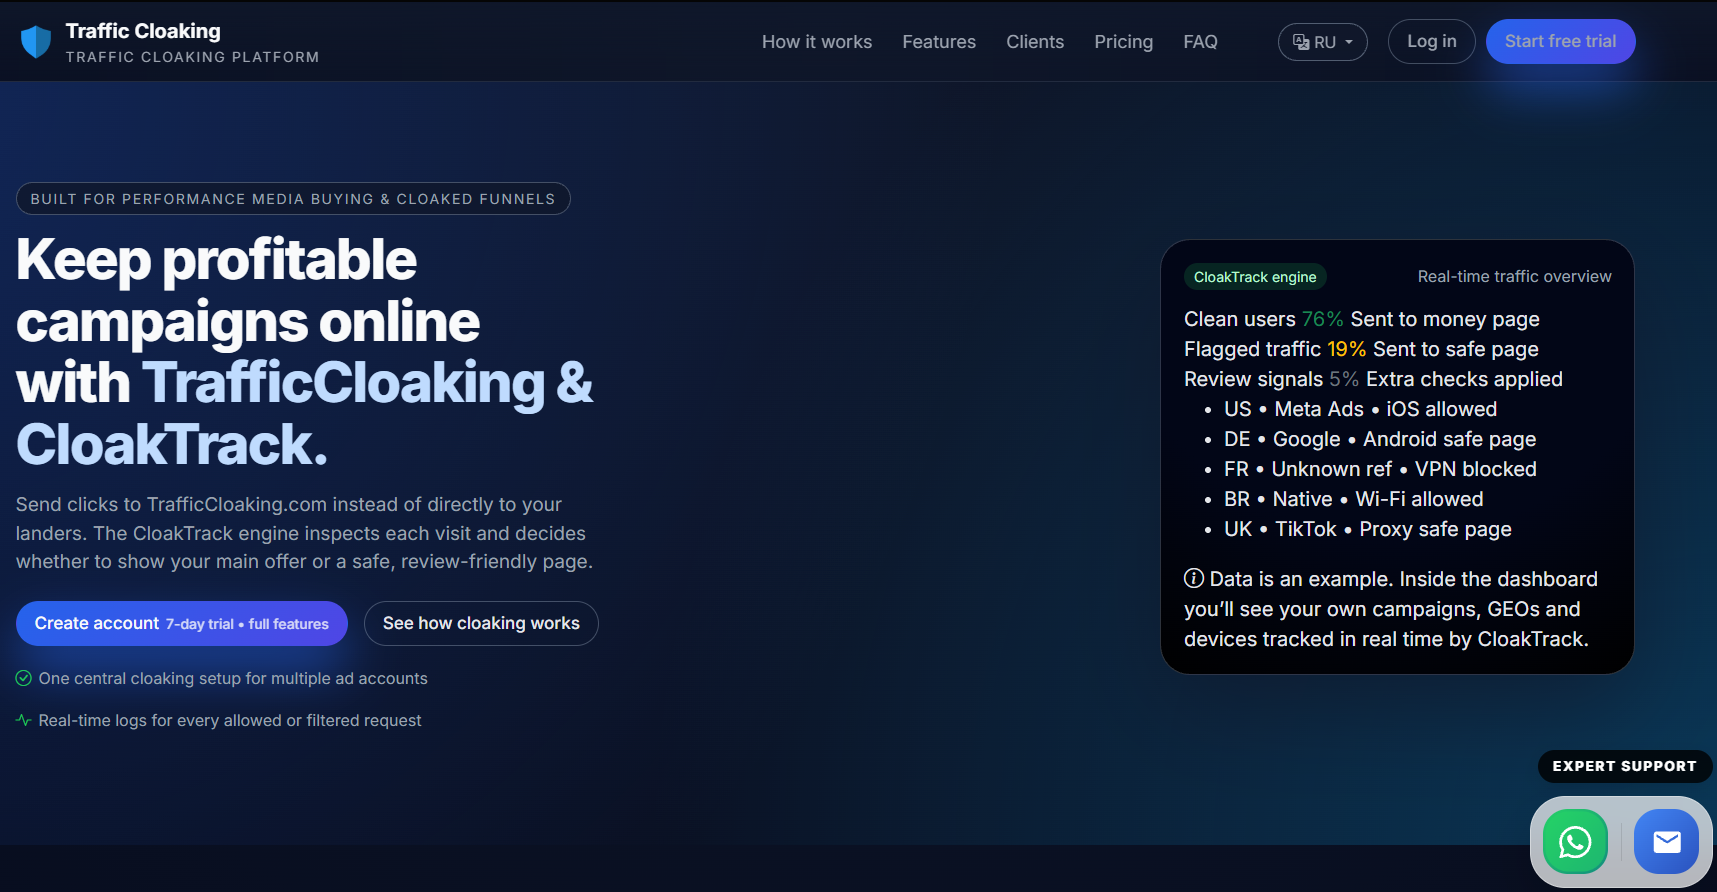Select See how cloaking works button
The image size is (1717, 892).
click(481, 623)
